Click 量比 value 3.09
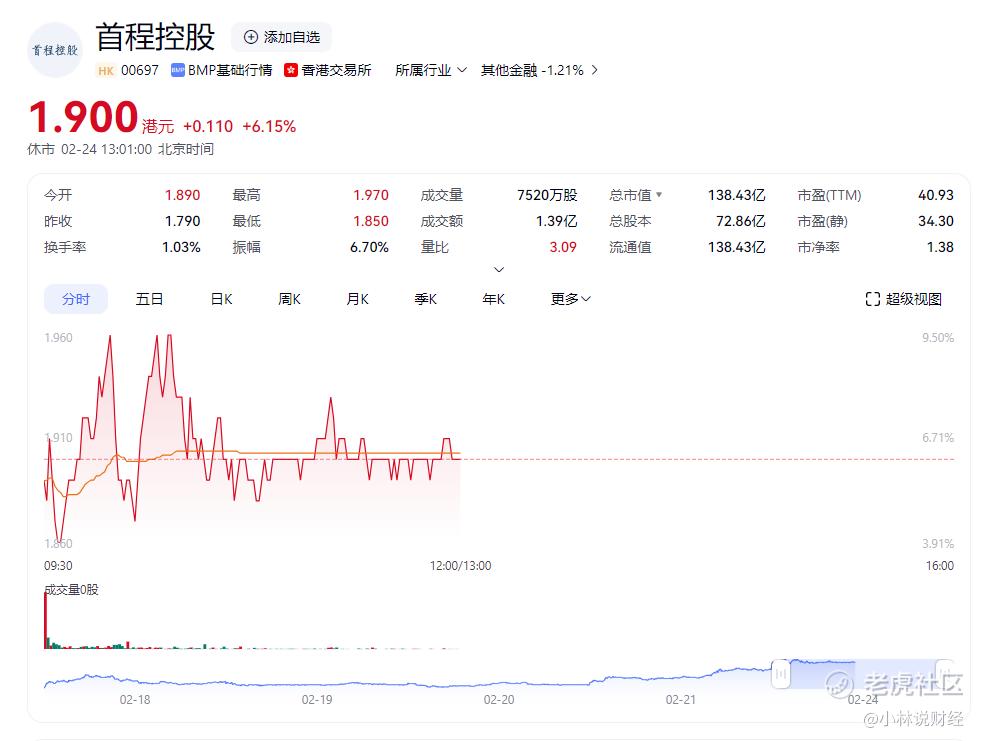982x741 pixels. 563,247
